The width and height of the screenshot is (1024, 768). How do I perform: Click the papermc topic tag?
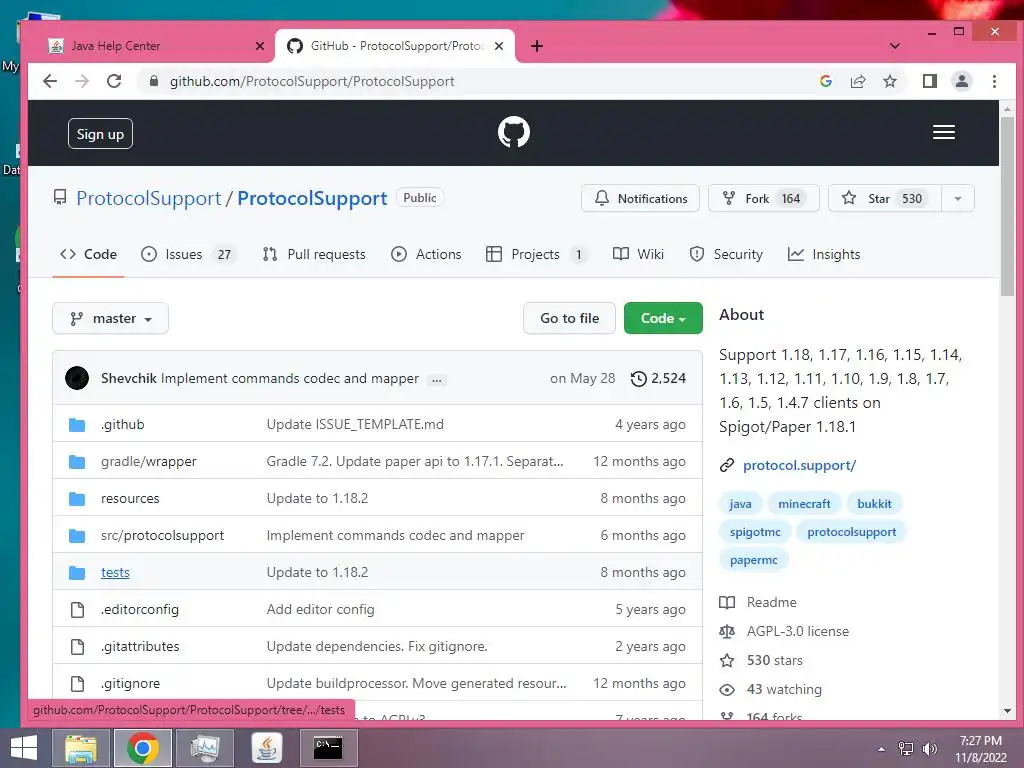tap(754, 560)
